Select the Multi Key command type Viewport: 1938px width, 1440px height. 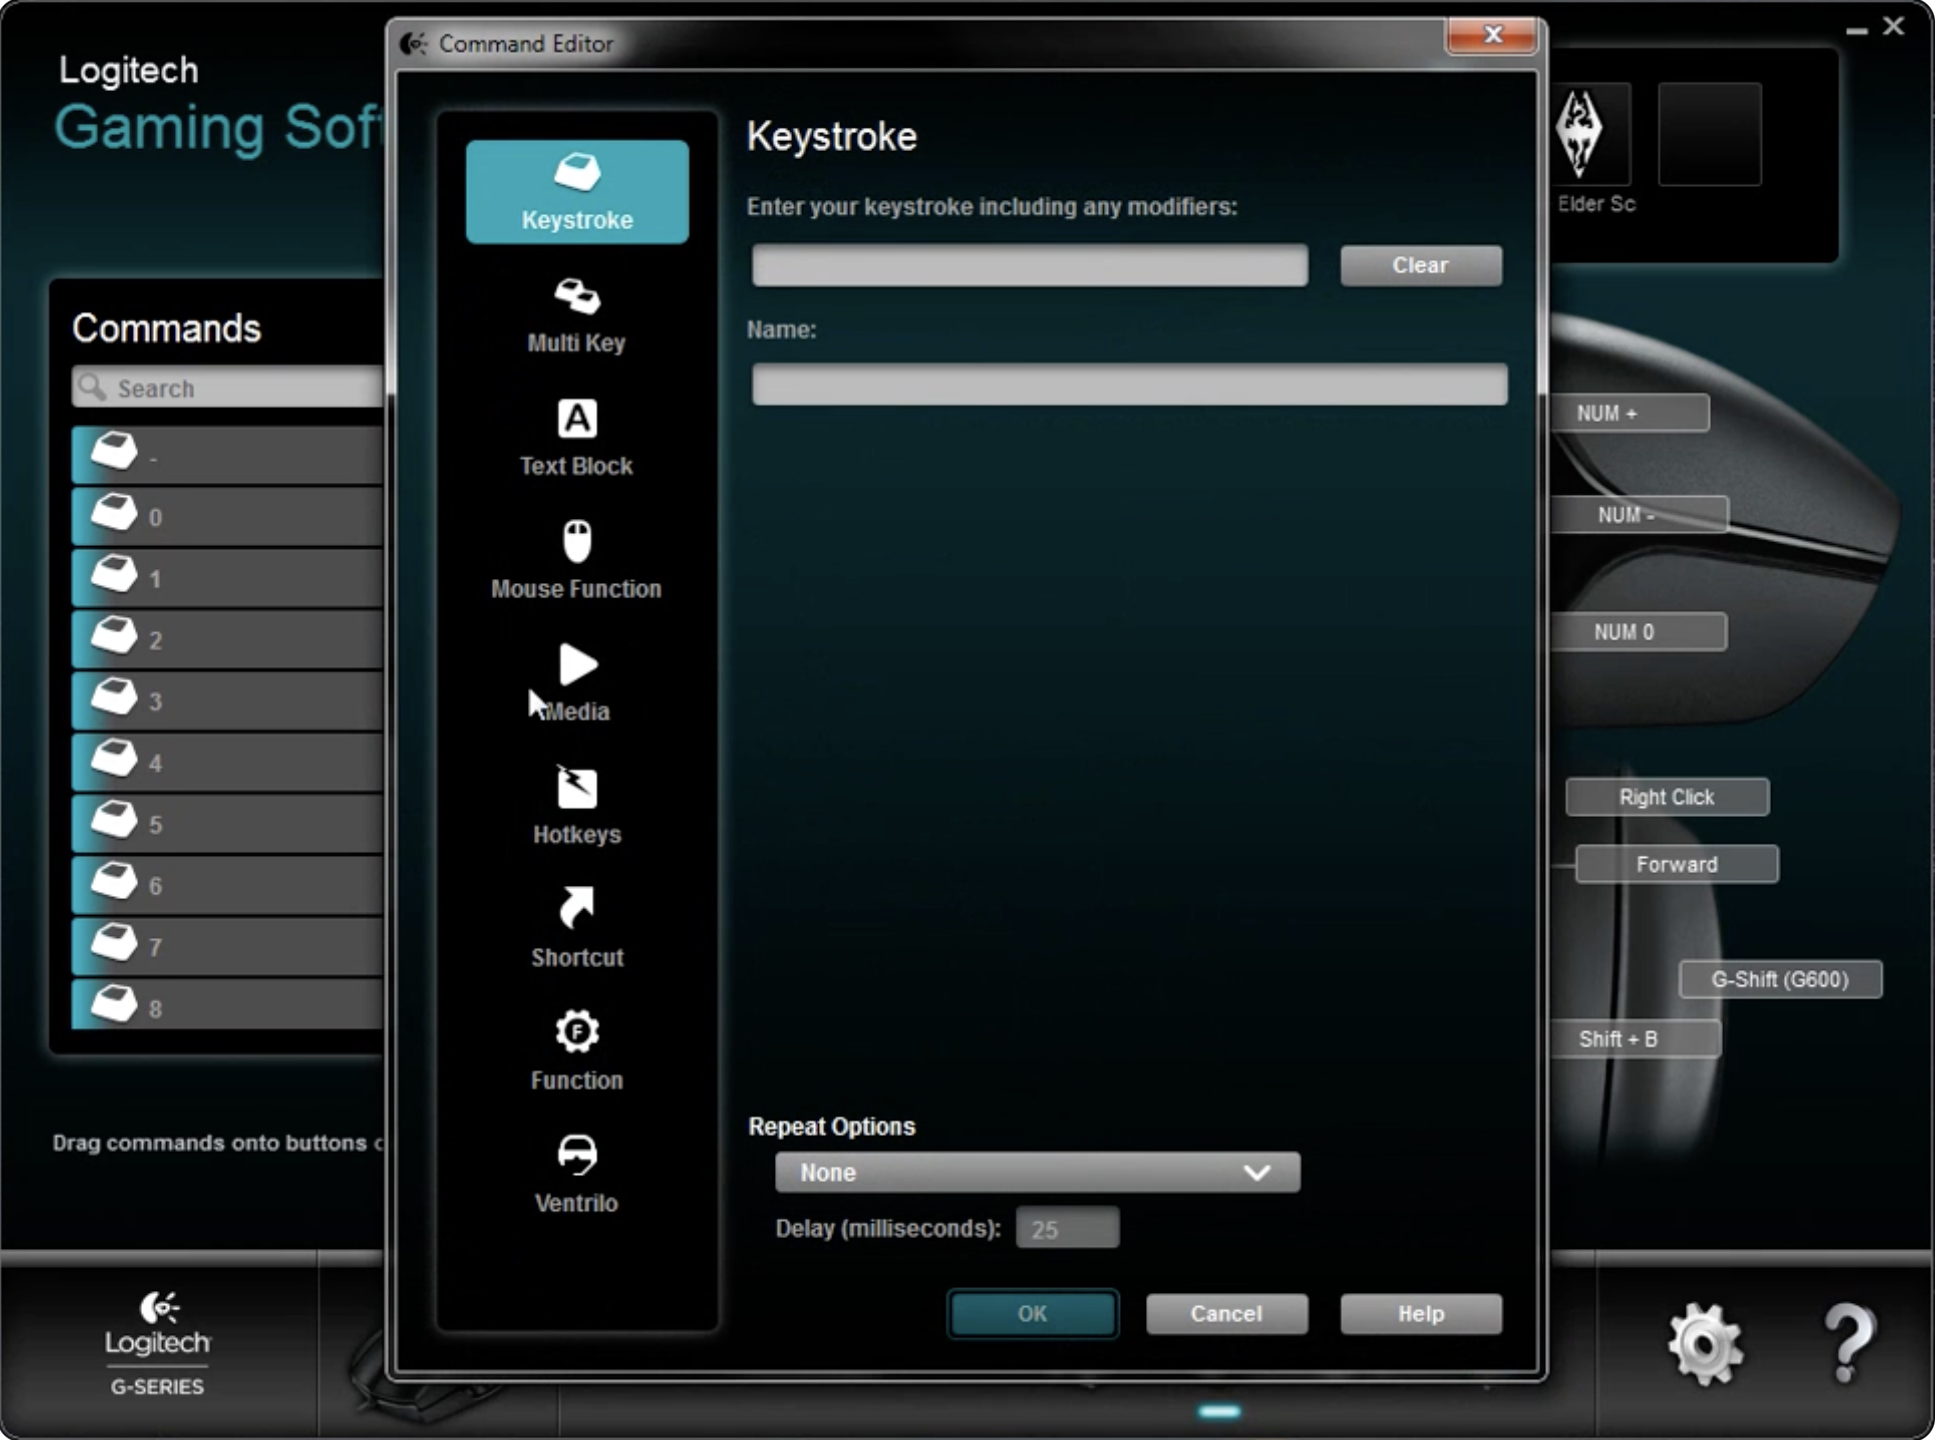[x=577, y=315]
